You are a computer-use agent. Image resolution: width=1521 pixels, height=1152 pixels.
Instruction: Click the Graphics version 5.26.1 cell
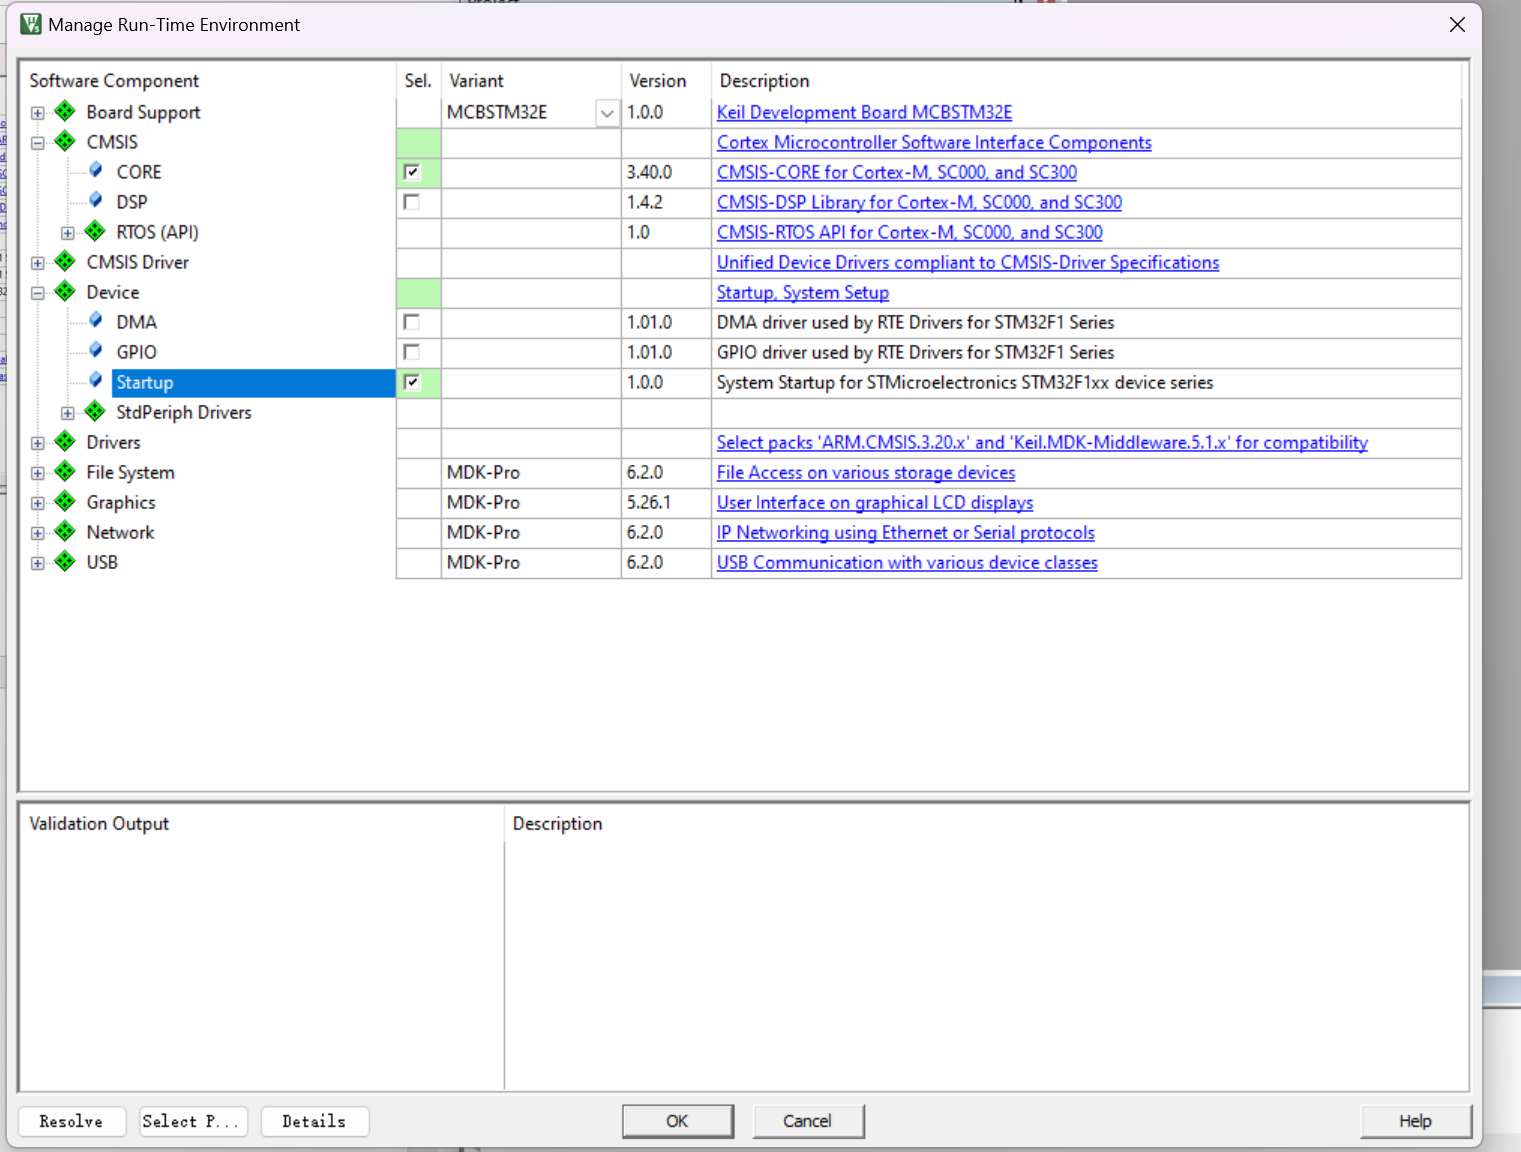666,503
